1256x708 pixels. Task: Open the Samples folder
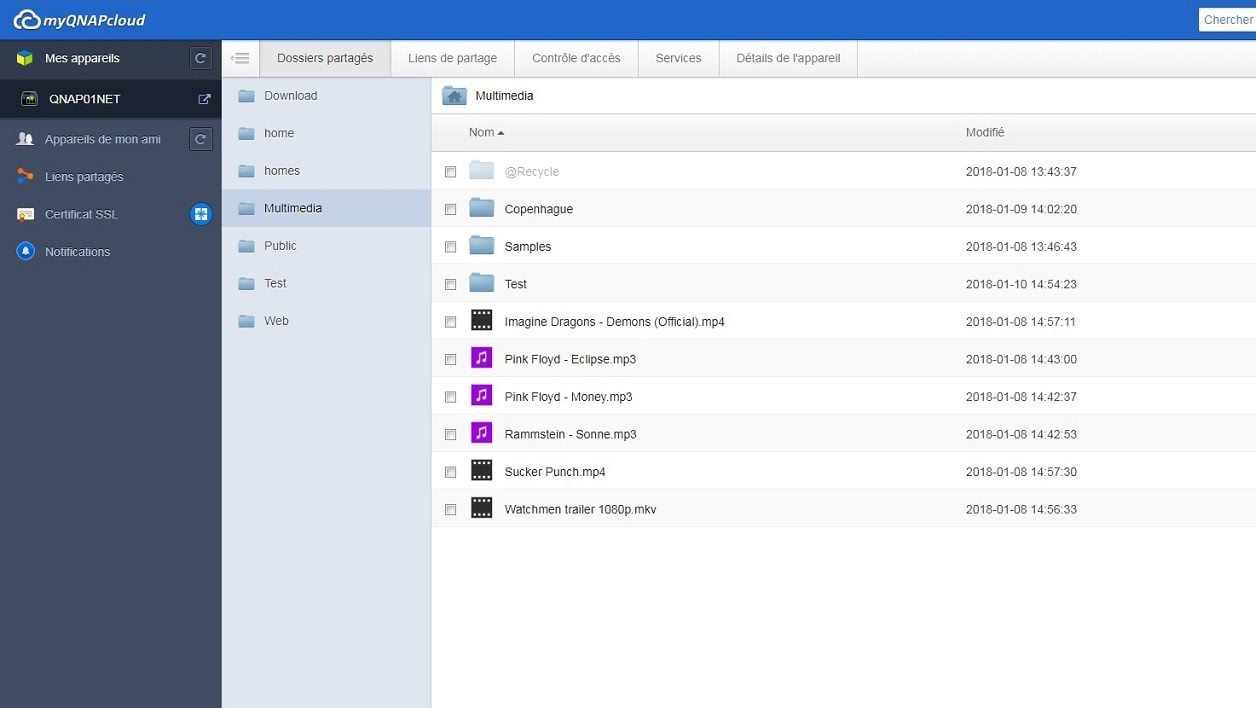click(x=527, y=247)
